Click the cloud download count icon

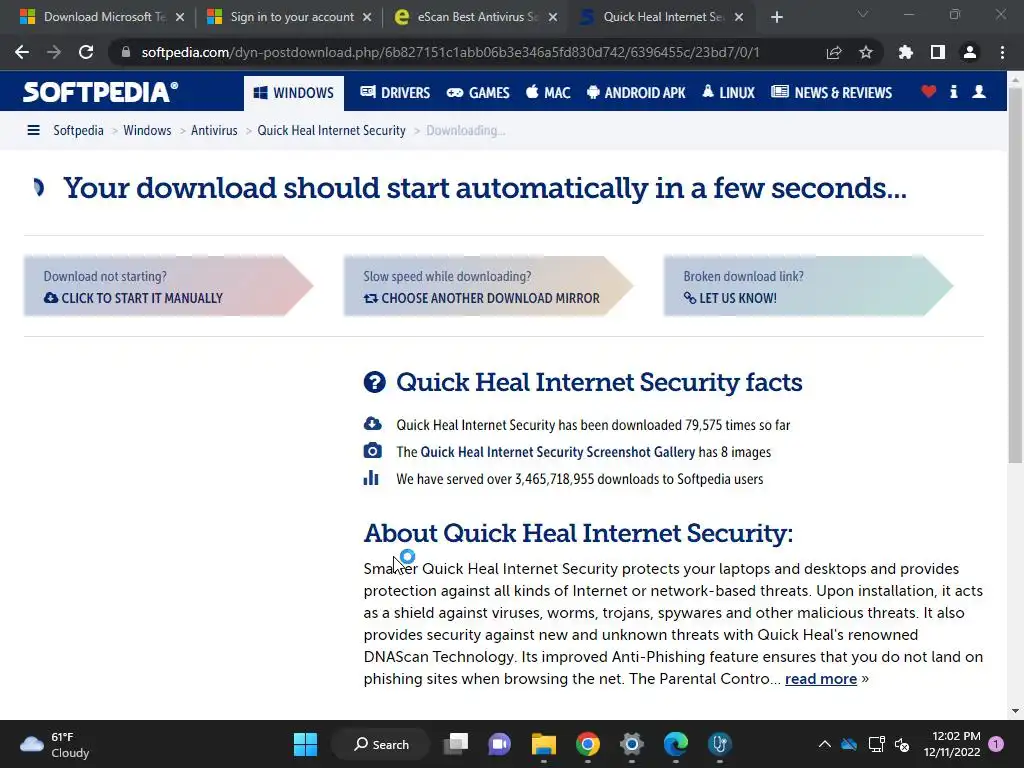(372, 424)
